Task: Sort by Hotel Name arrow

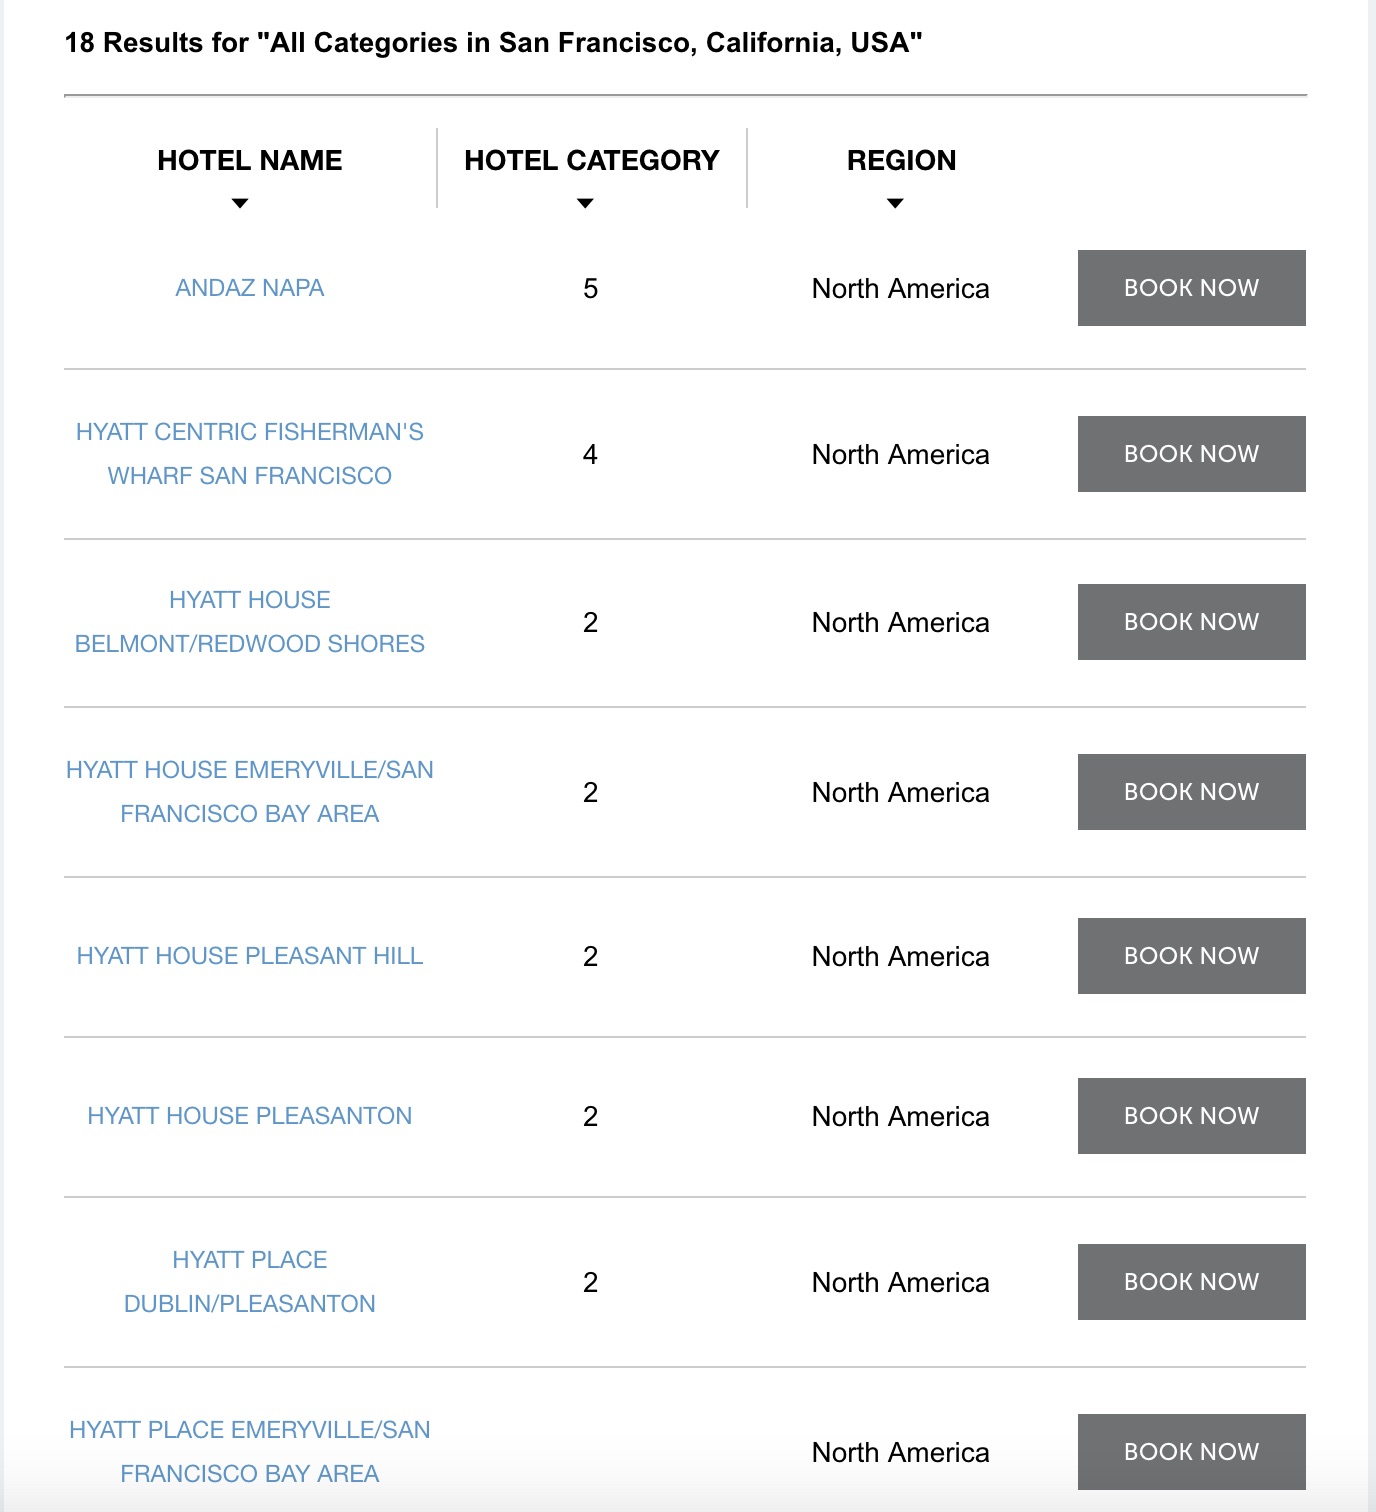Action: (240, 203)
